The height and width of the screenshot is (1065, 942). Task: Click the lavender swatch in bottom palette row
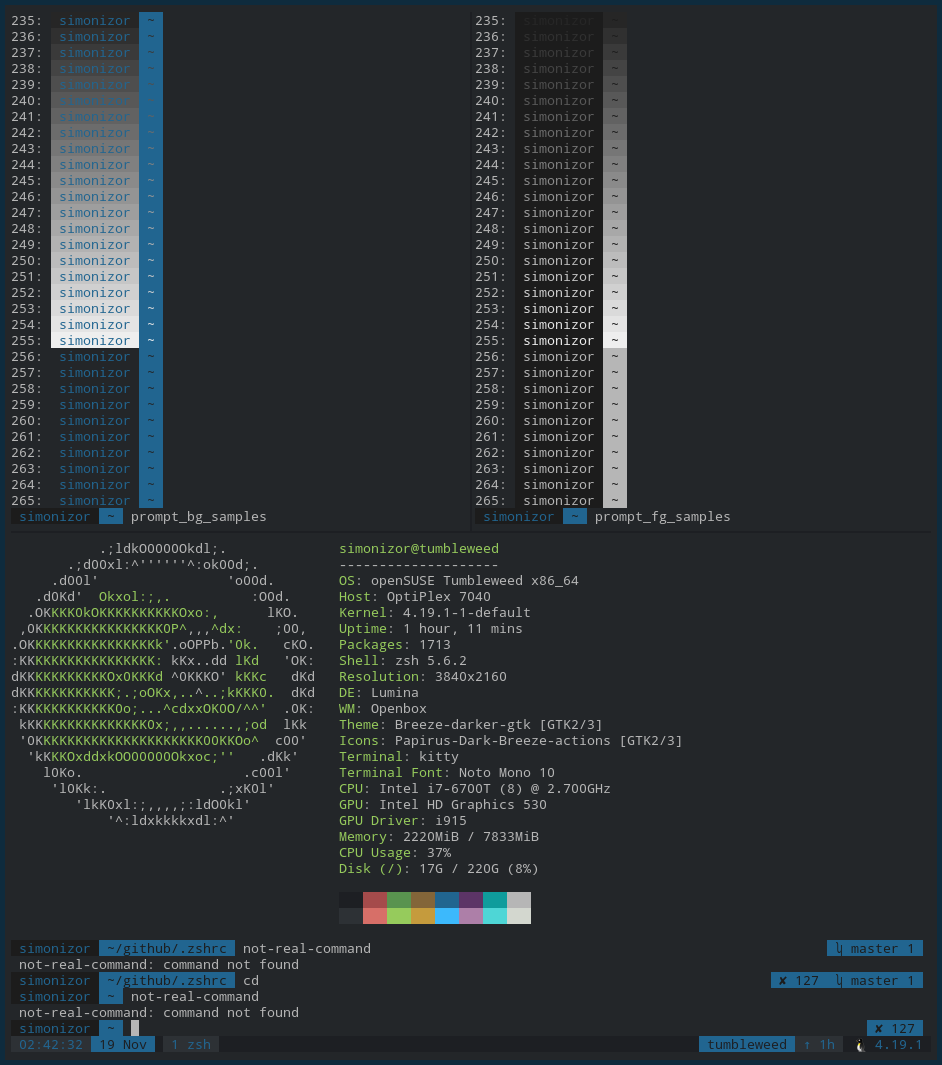pos(471,916)
